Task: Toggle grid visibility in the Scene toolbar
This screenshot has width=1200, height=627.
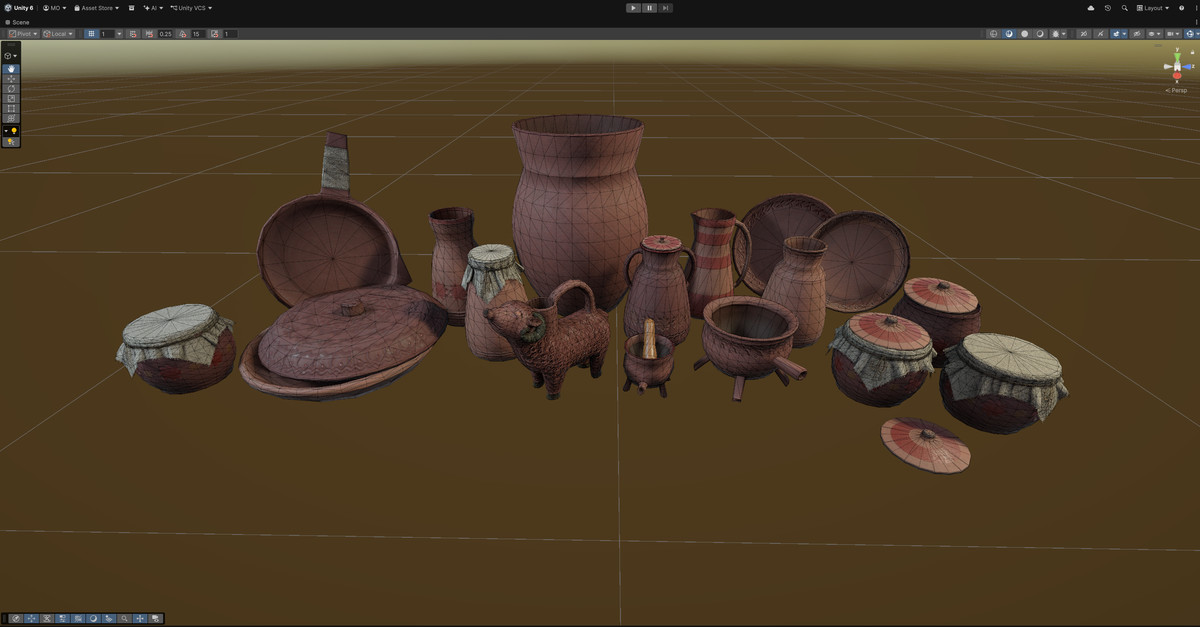Action: click(x=91, y=34)
